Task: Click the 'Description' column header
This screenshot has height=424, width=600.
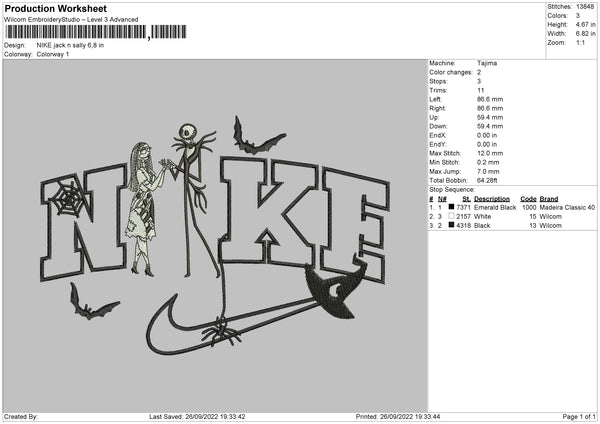Action: click(492, 199)
